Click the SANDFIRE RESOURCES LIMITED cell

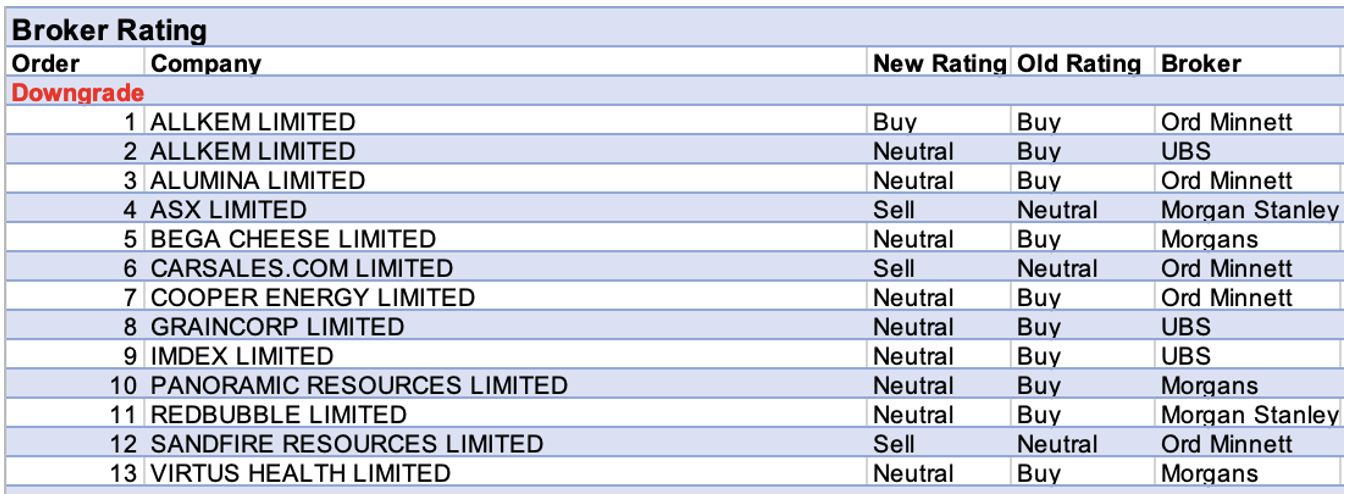[347, 444]
